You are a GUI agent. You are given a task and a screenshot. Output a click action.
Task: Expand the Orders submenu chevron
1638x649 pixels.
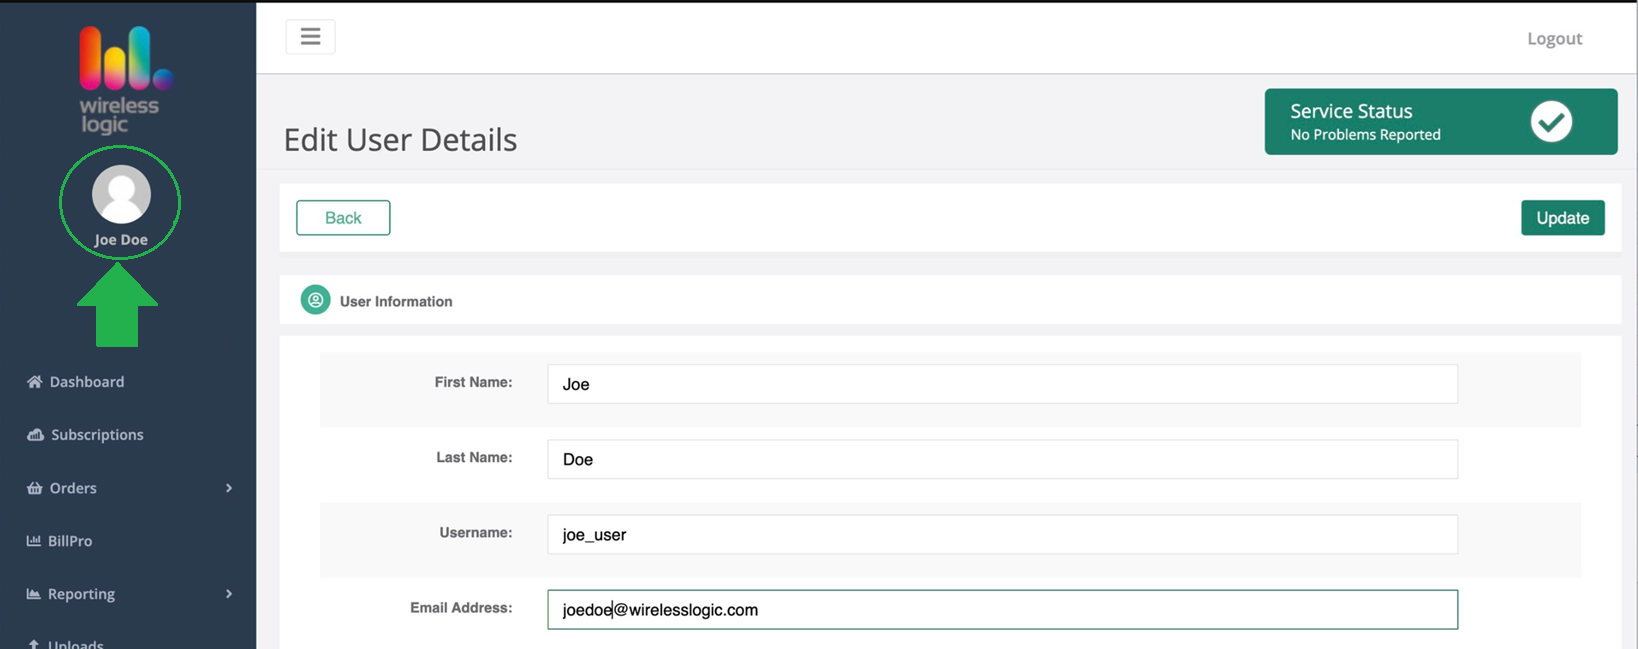(x=229, y=488)
